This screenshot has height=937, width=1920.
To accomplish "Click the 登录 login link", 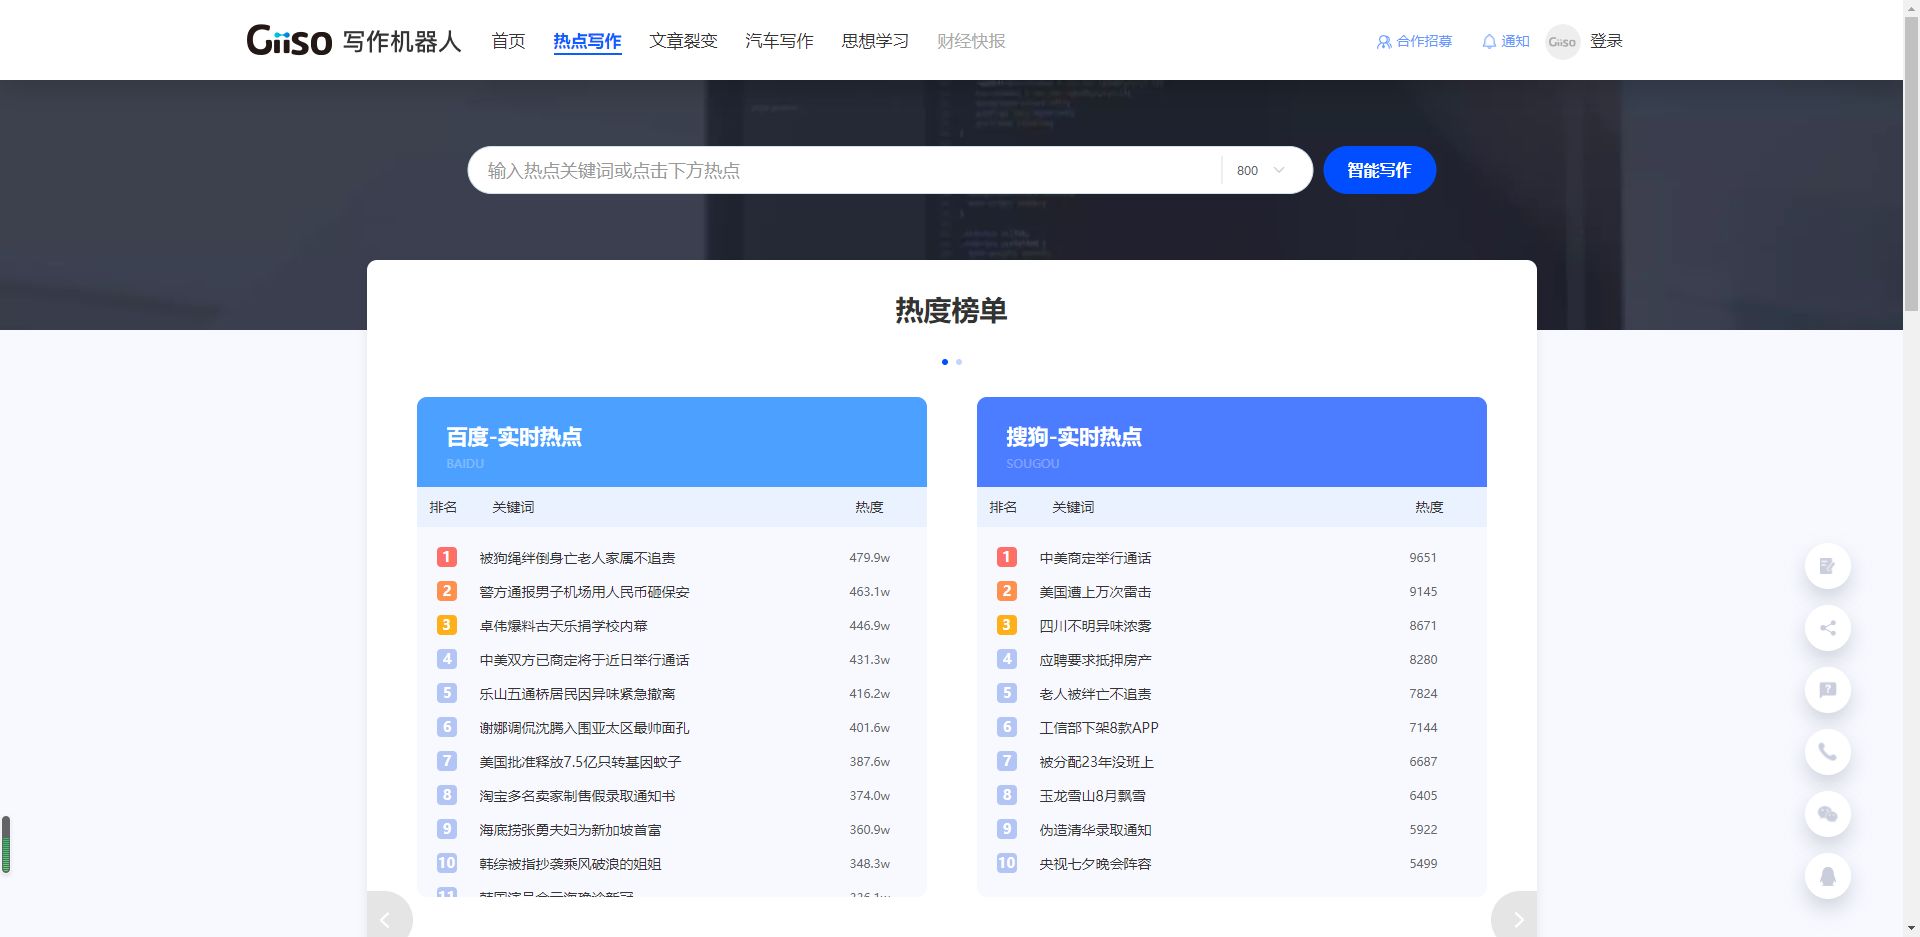I will coord(1606,41).
